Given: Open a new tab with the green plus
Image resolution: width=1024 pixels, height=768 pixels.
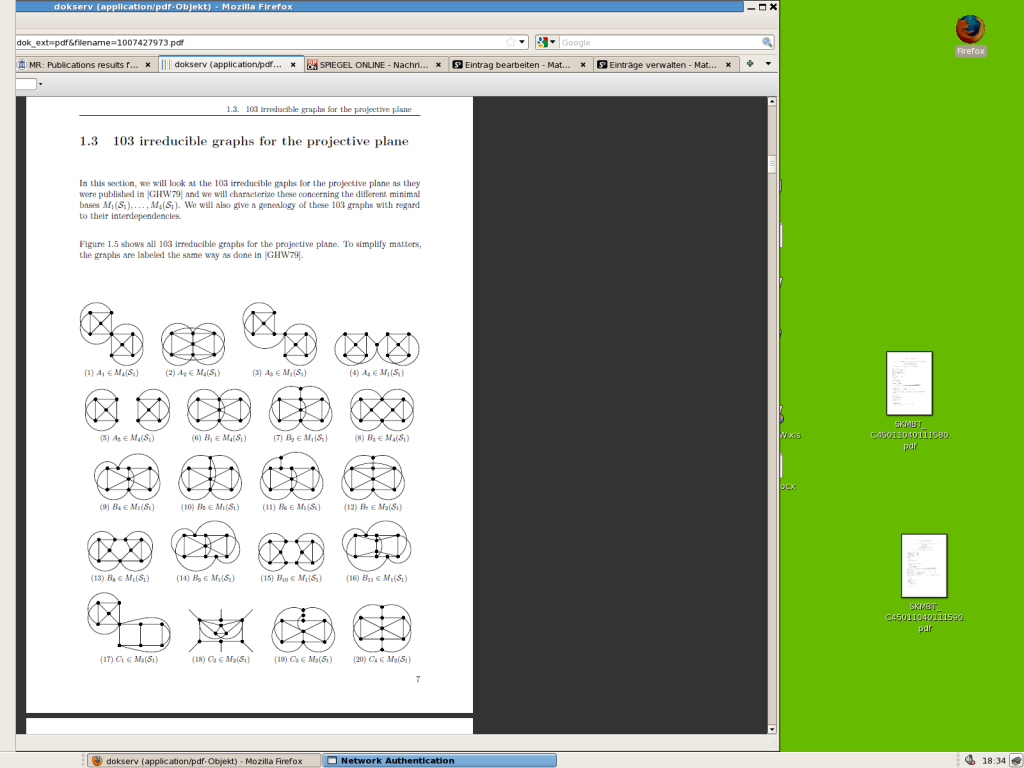Looking at the screenshot, I should click(x=750, y=64).
